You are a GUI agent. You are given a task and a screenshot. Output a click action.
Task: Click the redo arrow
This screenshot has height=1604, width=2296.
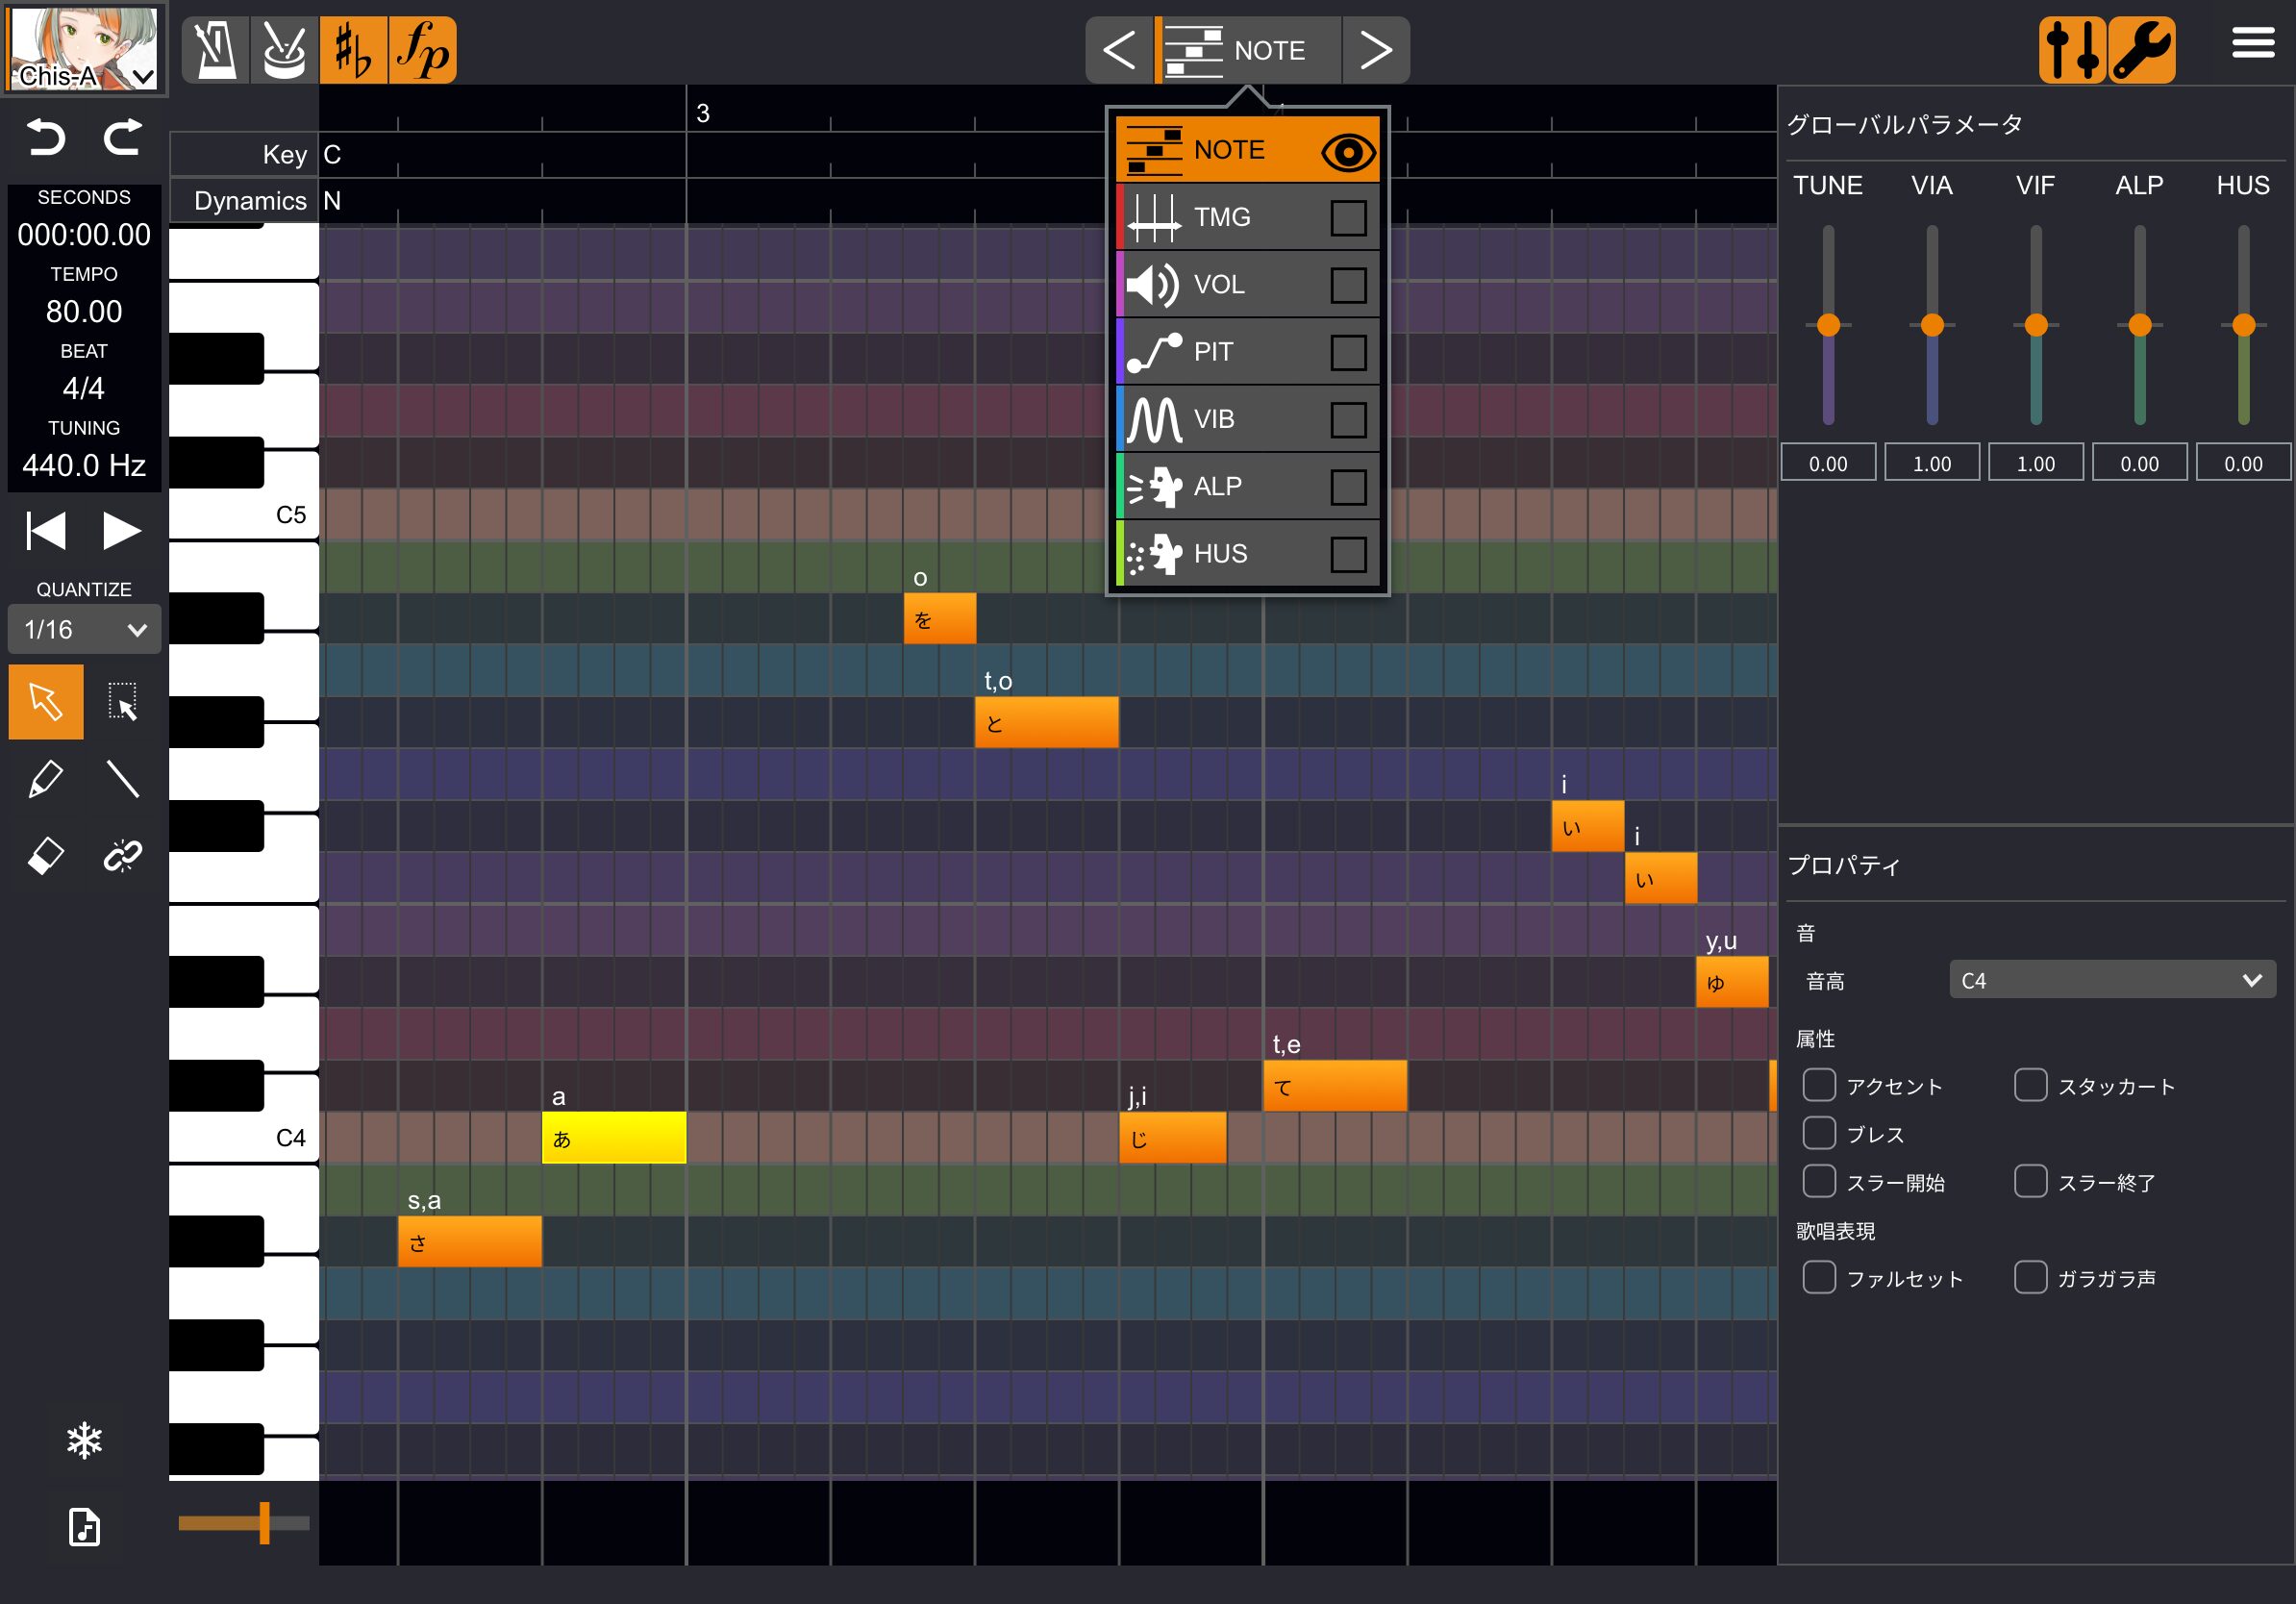coord(122,137)
